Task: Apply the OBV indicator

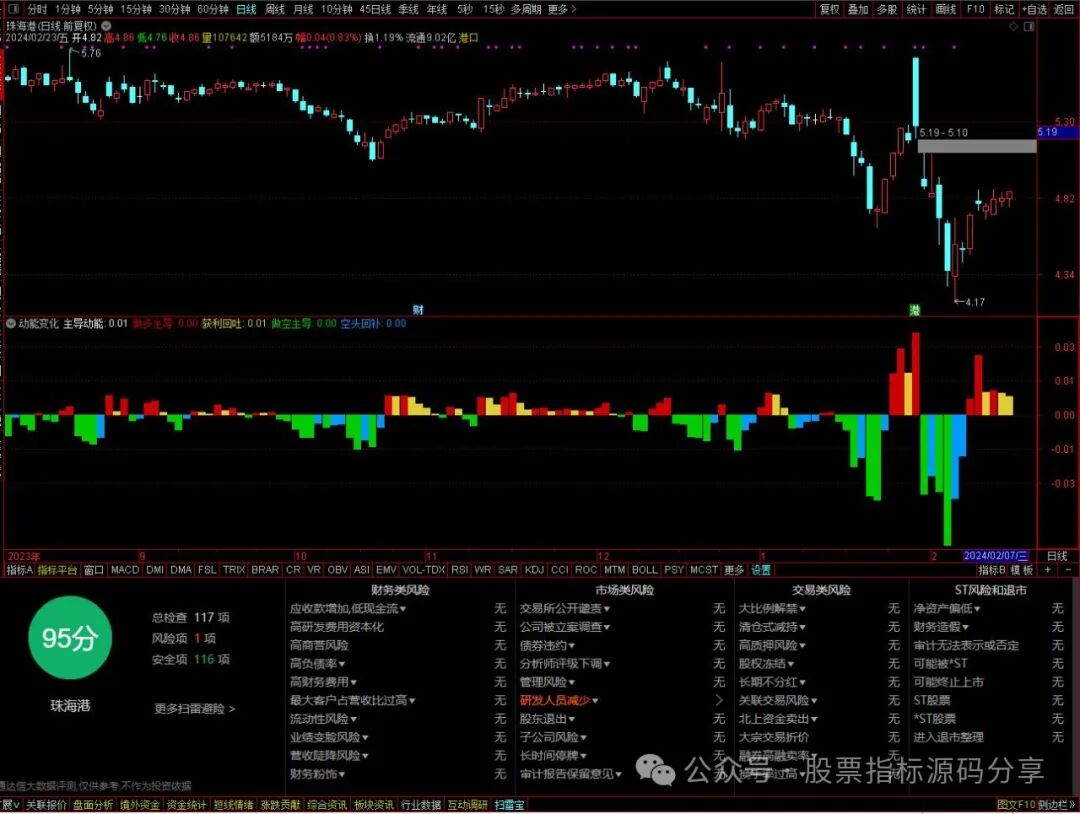Action: 338,570
